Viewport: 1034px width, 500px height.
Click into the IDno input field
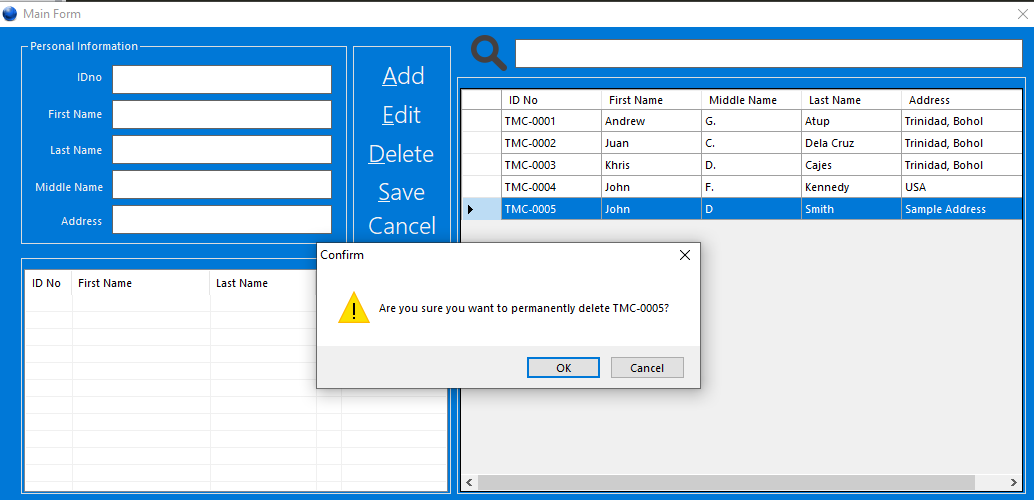tap(222, 79)
